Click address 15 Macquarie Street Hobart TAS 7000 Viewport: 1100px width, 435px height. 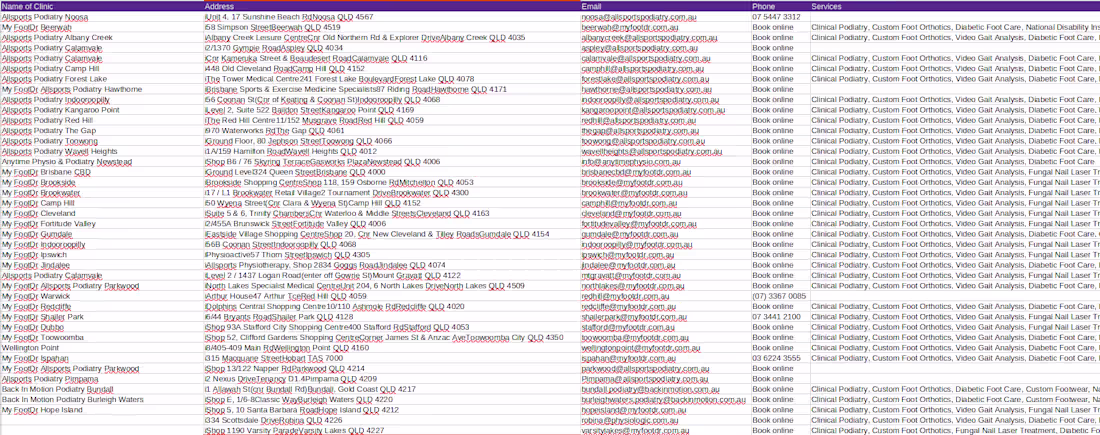tap(392, 358)
